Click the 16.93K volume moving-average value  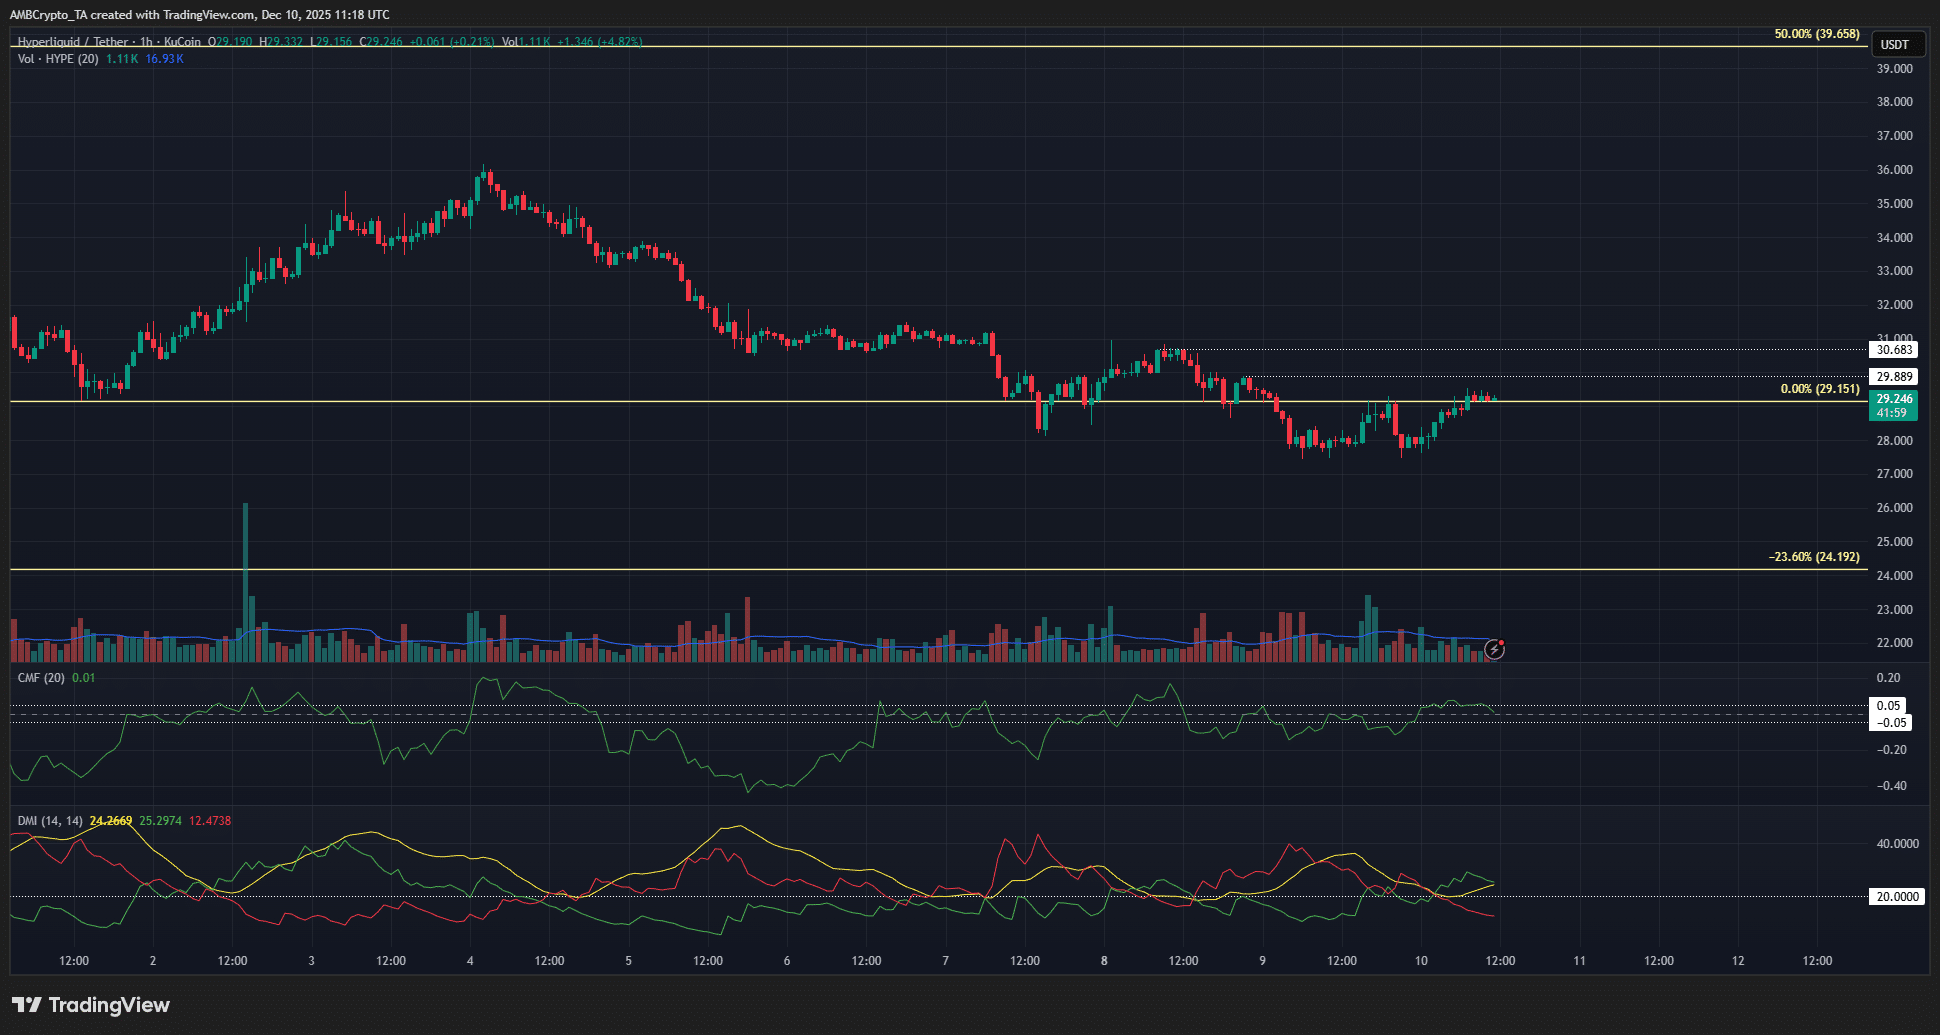163,59
